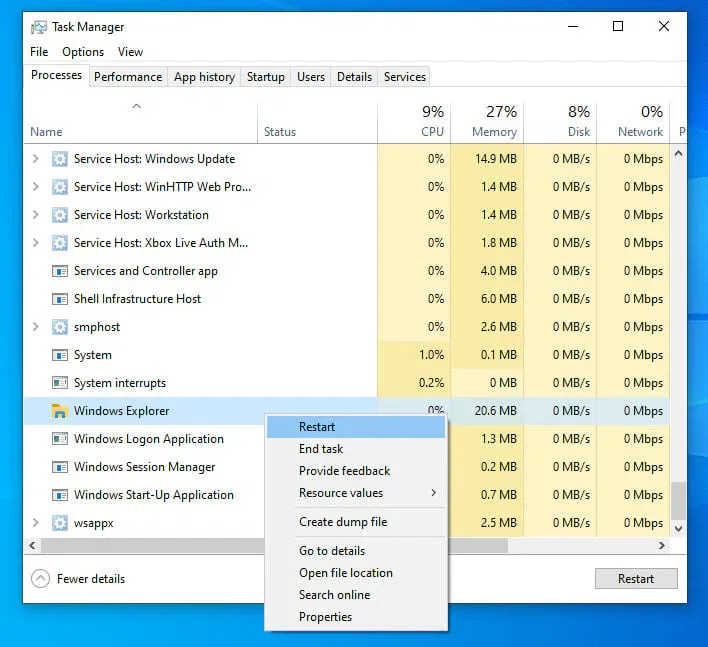Click the Task Manager title bar icon
Image resolution: width=708 pixels, height=647 pixels.
point(39,27)
